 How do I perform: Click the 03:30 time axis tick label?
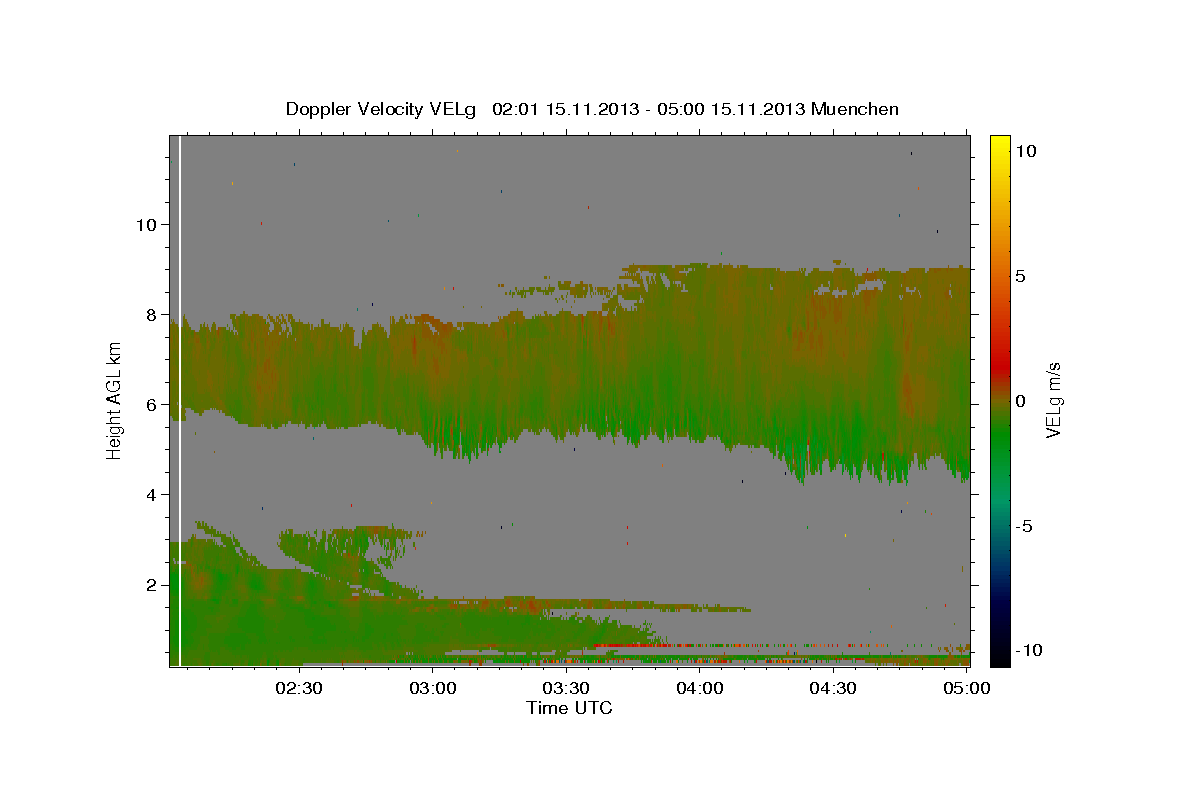tap(566, 688)
